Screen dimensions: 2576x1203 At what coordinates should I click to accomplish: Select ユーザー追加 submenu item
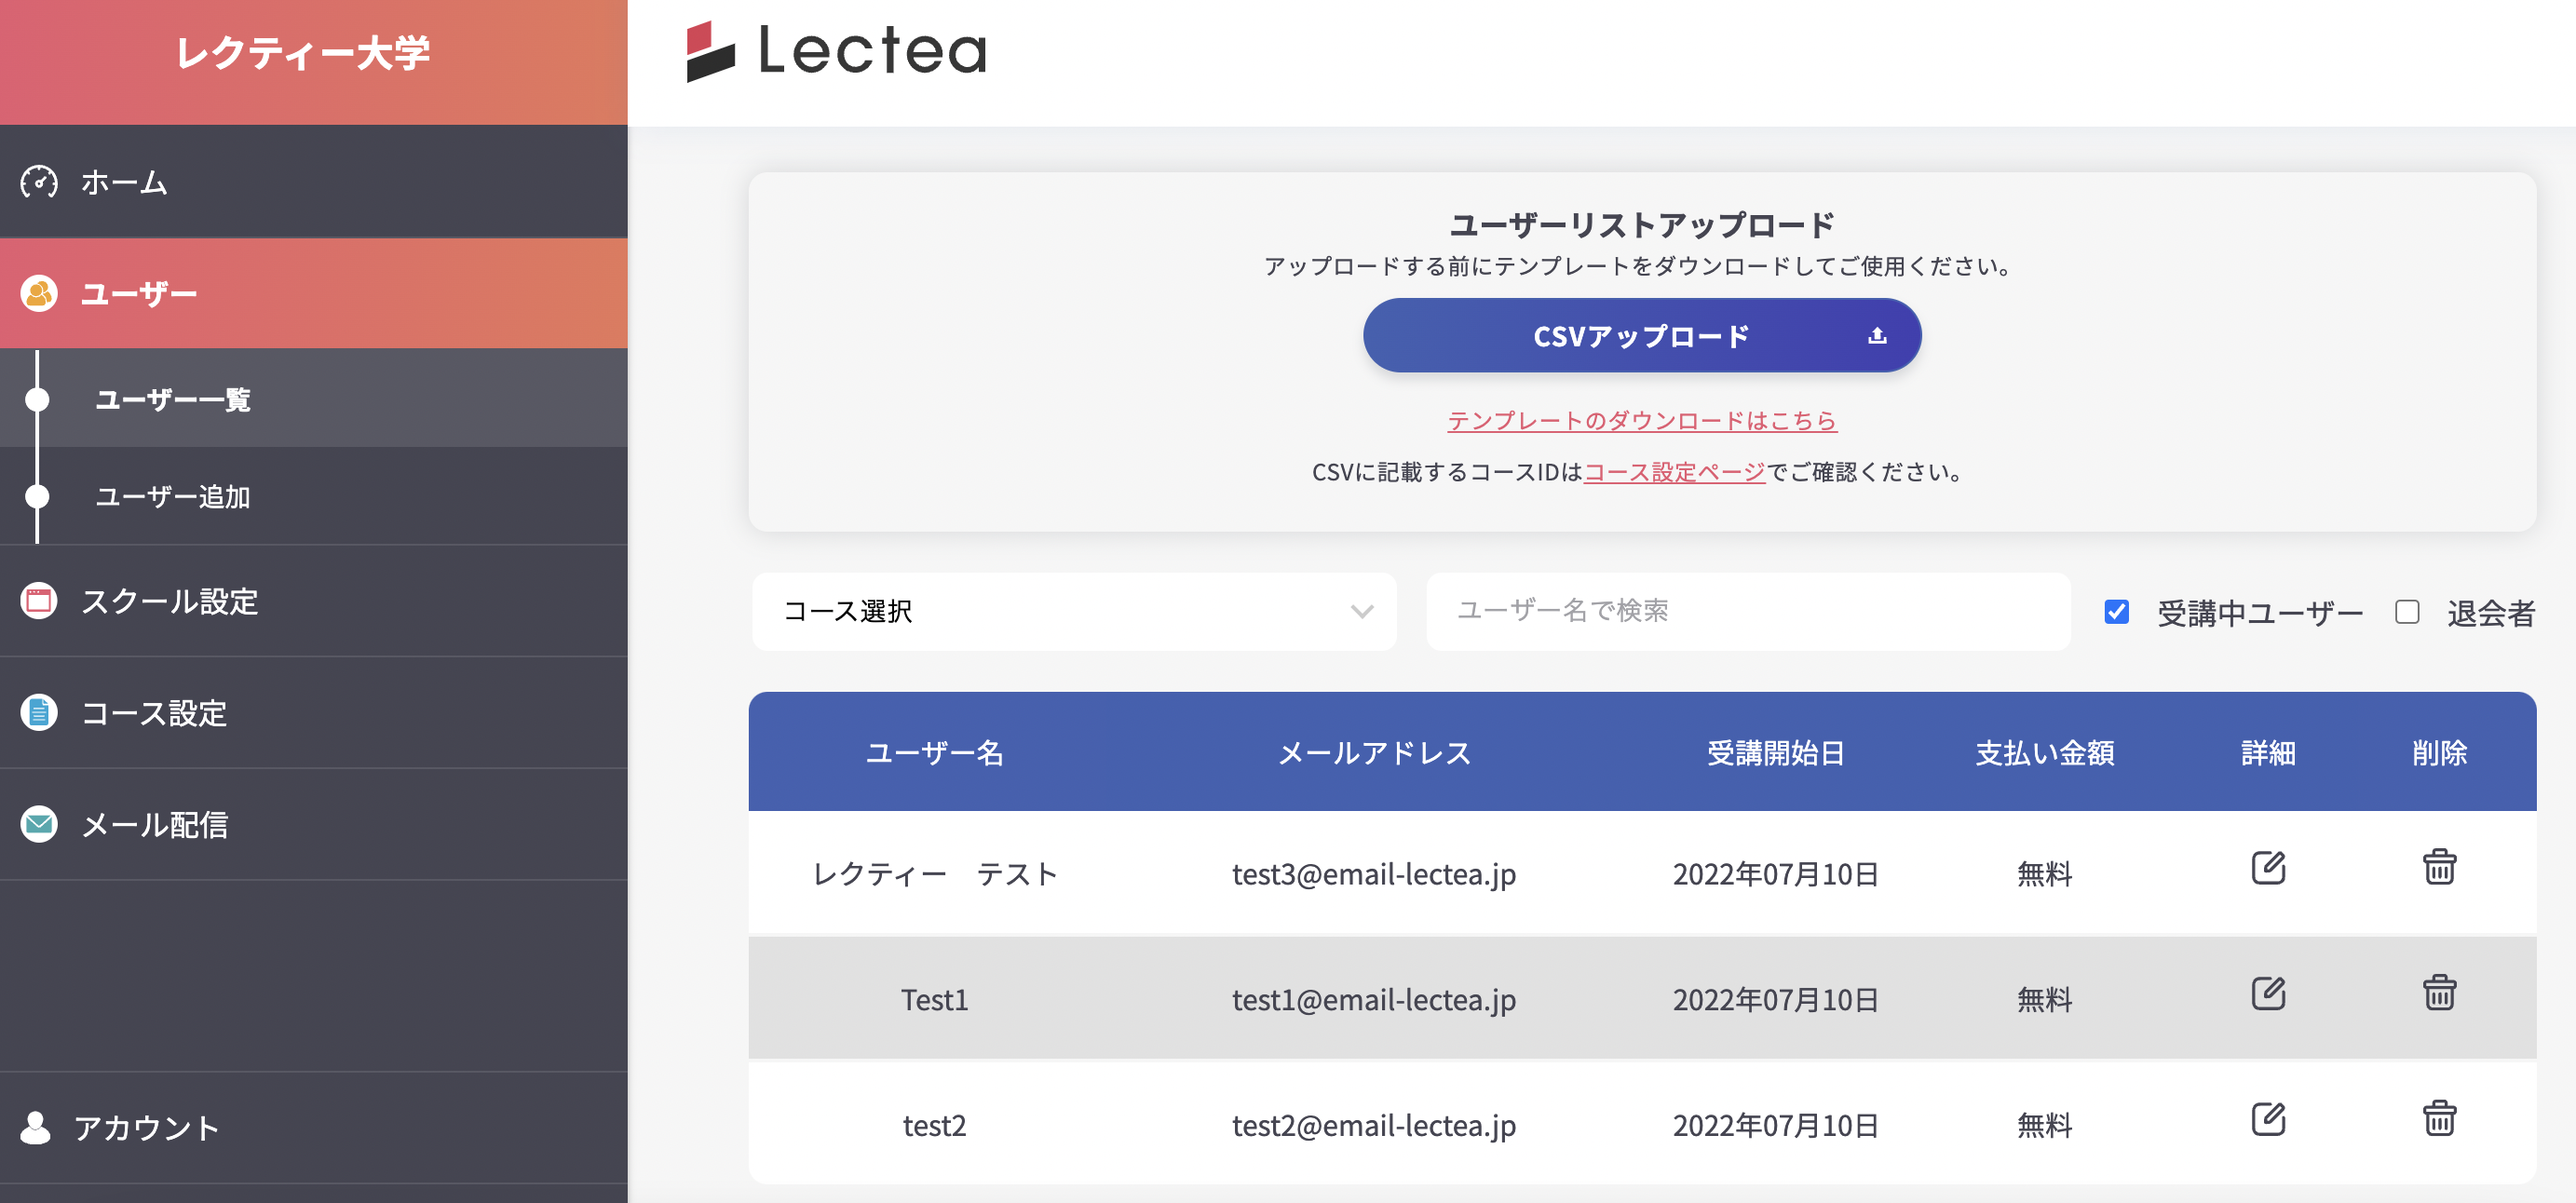point(173,496)
